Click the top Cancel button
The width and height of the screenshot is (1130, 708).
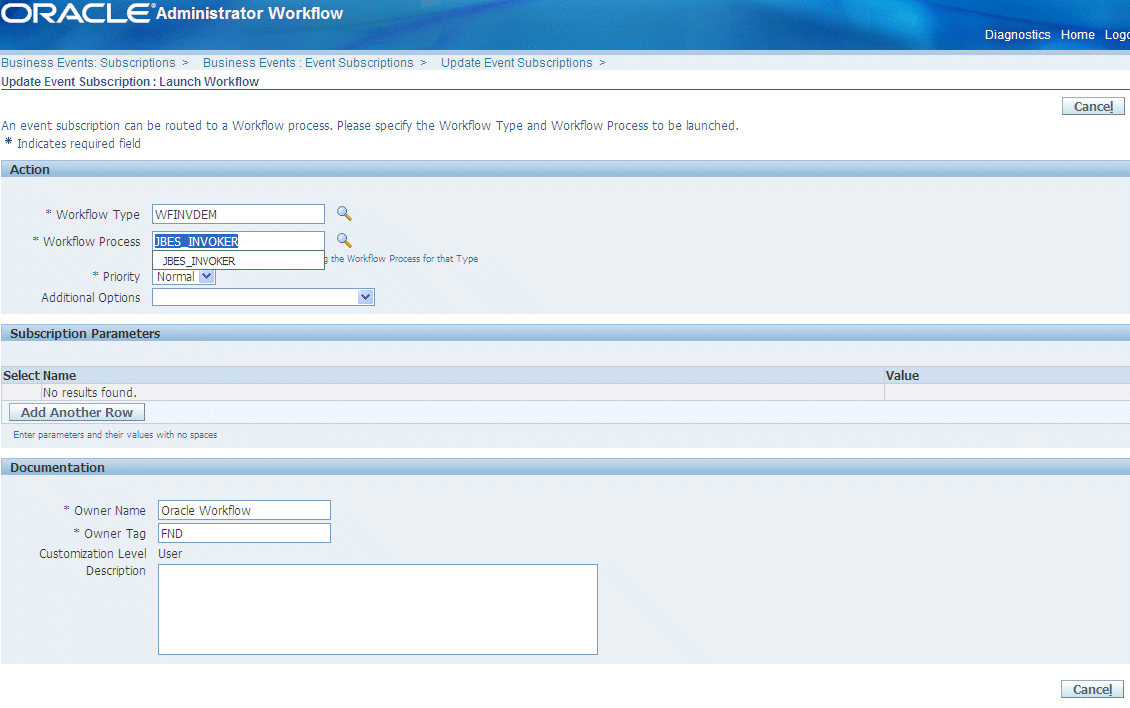pyautogui.click(x=1093, y=107)
